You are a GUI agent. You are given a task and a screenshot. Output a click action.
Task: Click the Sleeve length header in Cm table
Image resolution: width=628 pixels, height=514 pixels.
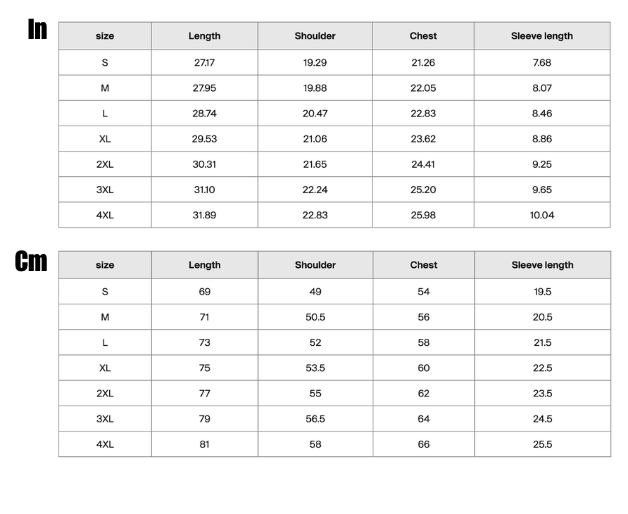542,265
